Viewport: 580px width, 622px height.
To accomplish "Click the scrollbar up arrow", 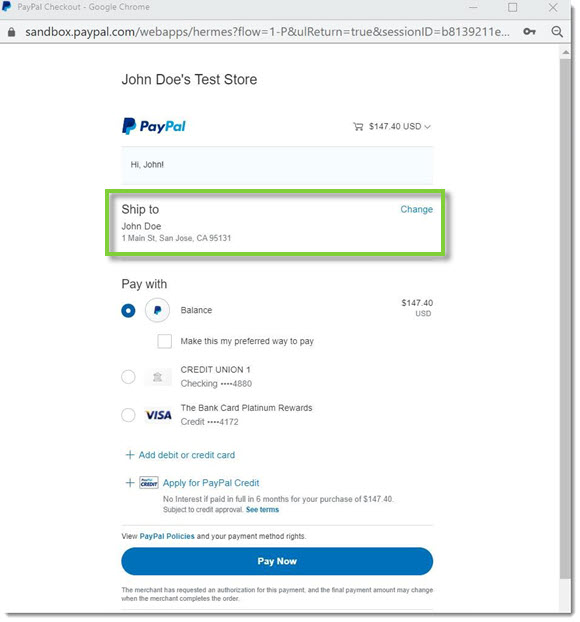I will 566,52.
